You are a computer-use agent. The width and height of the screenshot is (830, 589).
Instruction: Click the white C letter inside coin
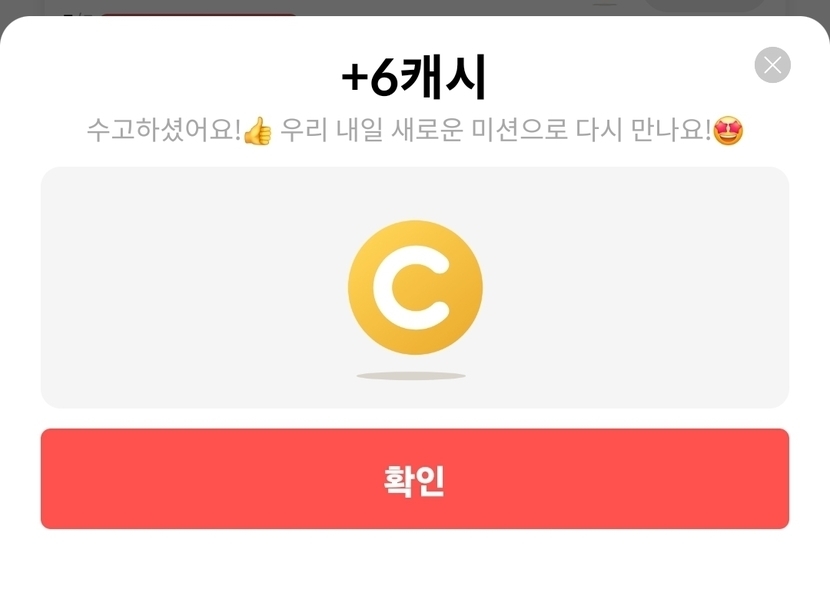[x=411, y=287]
